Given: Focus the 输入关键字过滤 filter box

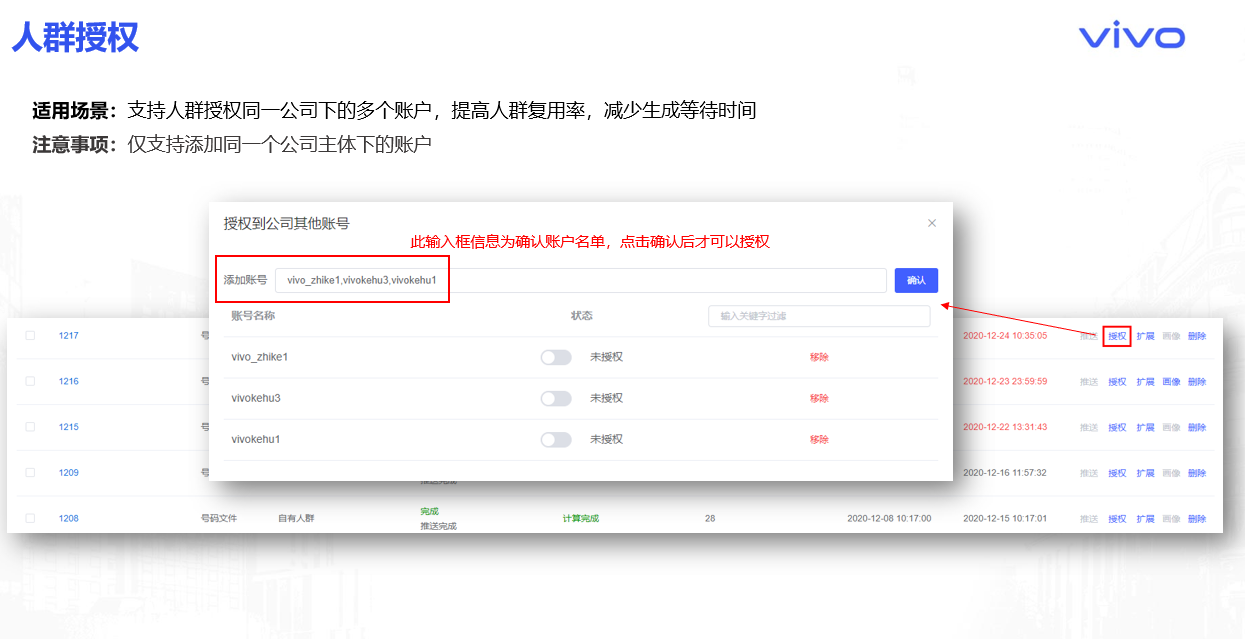Looking at the screenshot, I should (818, 316).
